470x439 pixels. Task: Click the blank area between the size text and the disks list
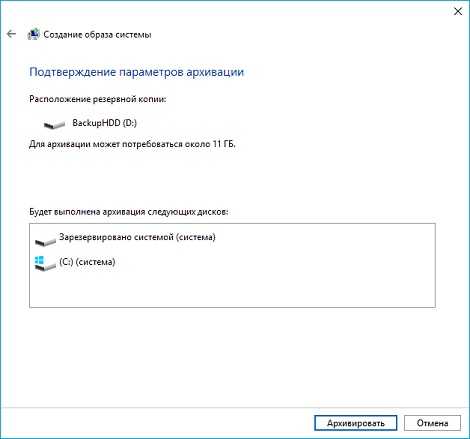pos(233,178)
